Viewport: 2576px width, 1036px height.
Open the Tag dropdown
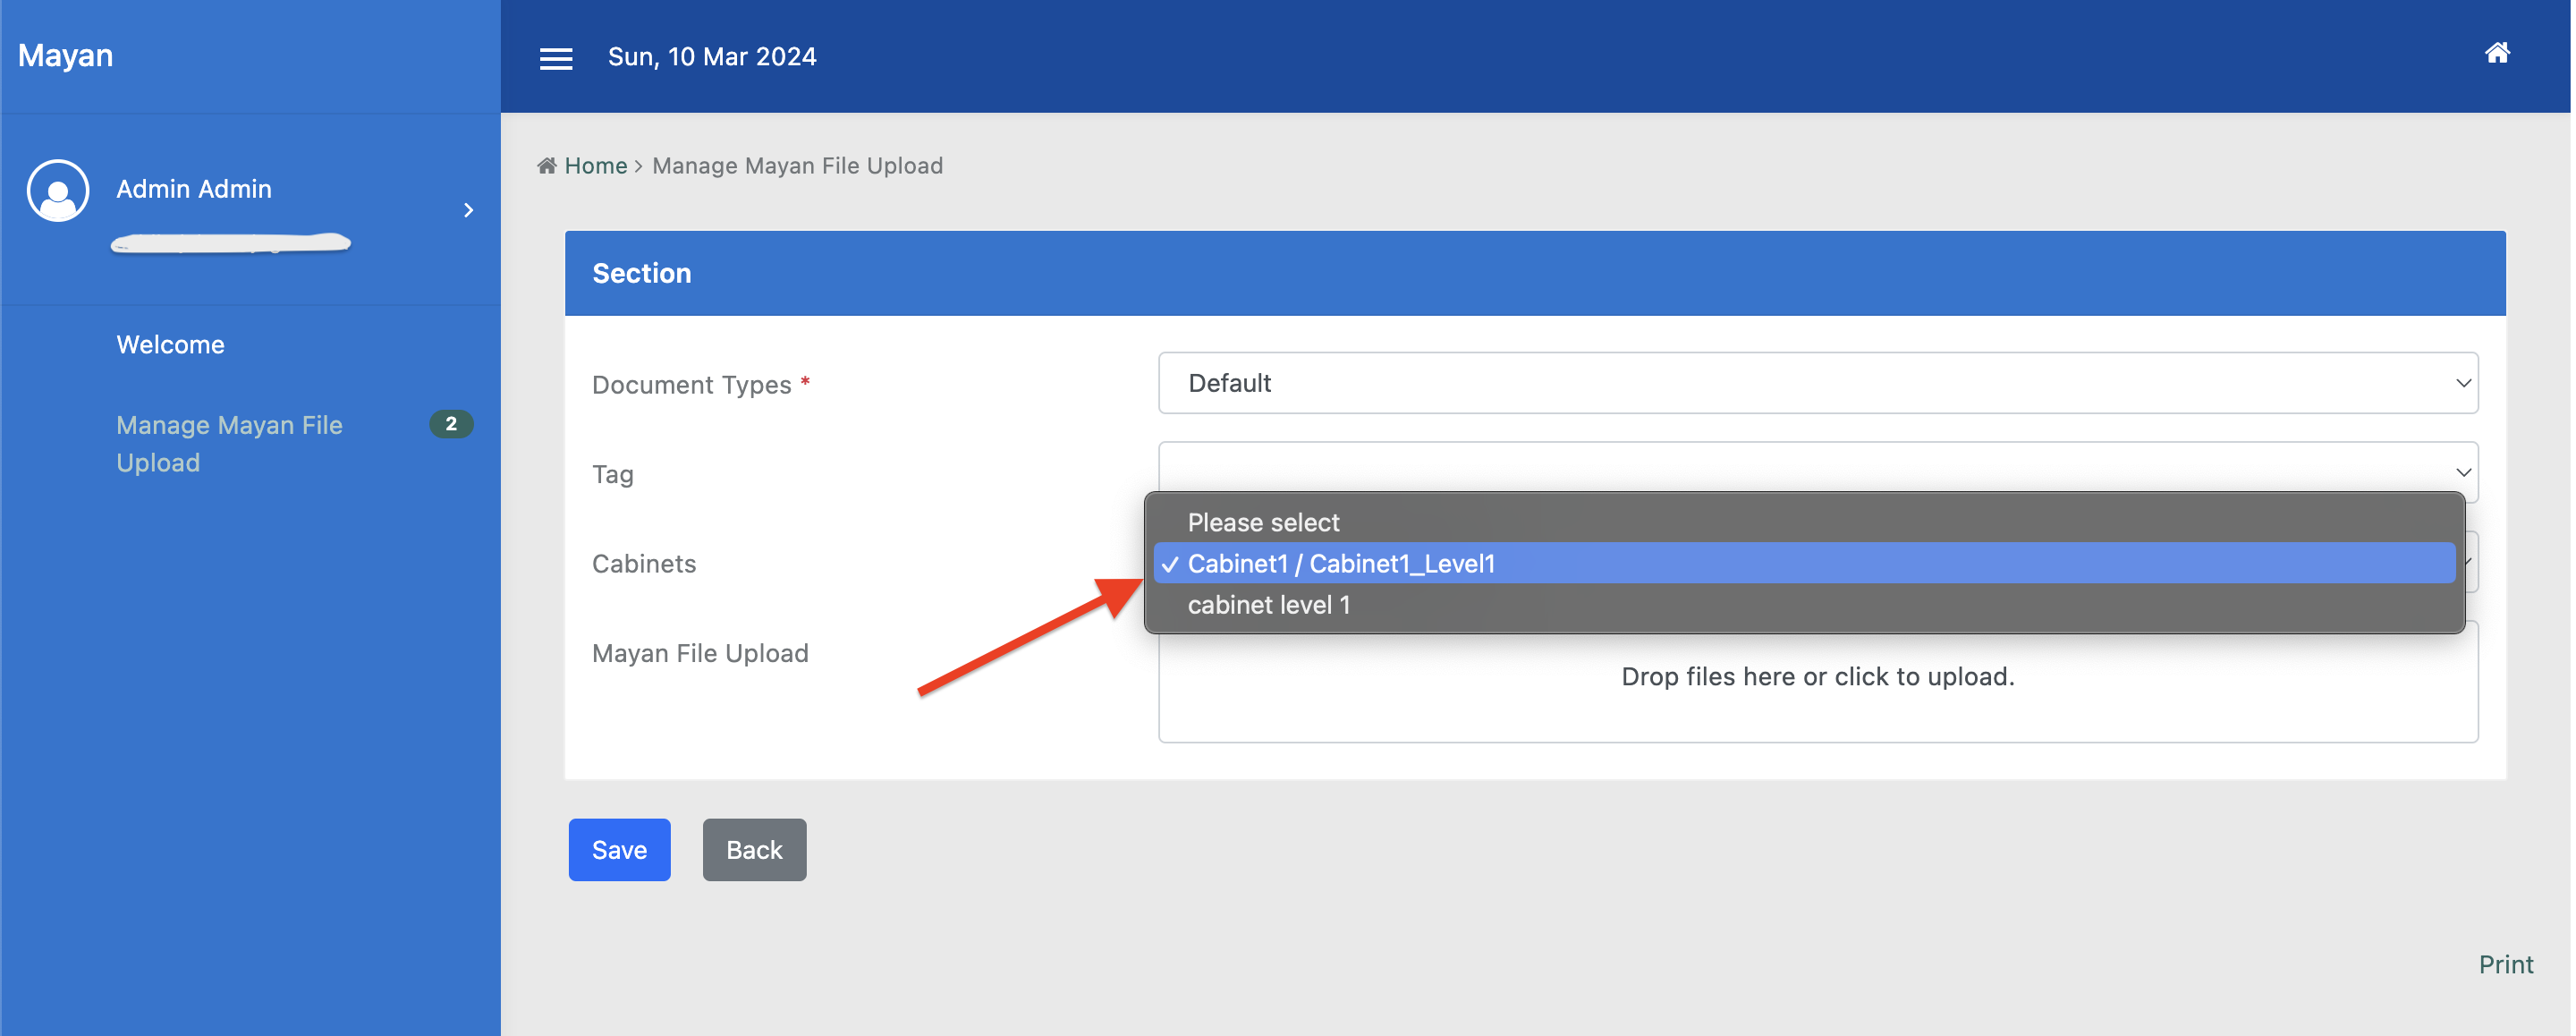1817,471
